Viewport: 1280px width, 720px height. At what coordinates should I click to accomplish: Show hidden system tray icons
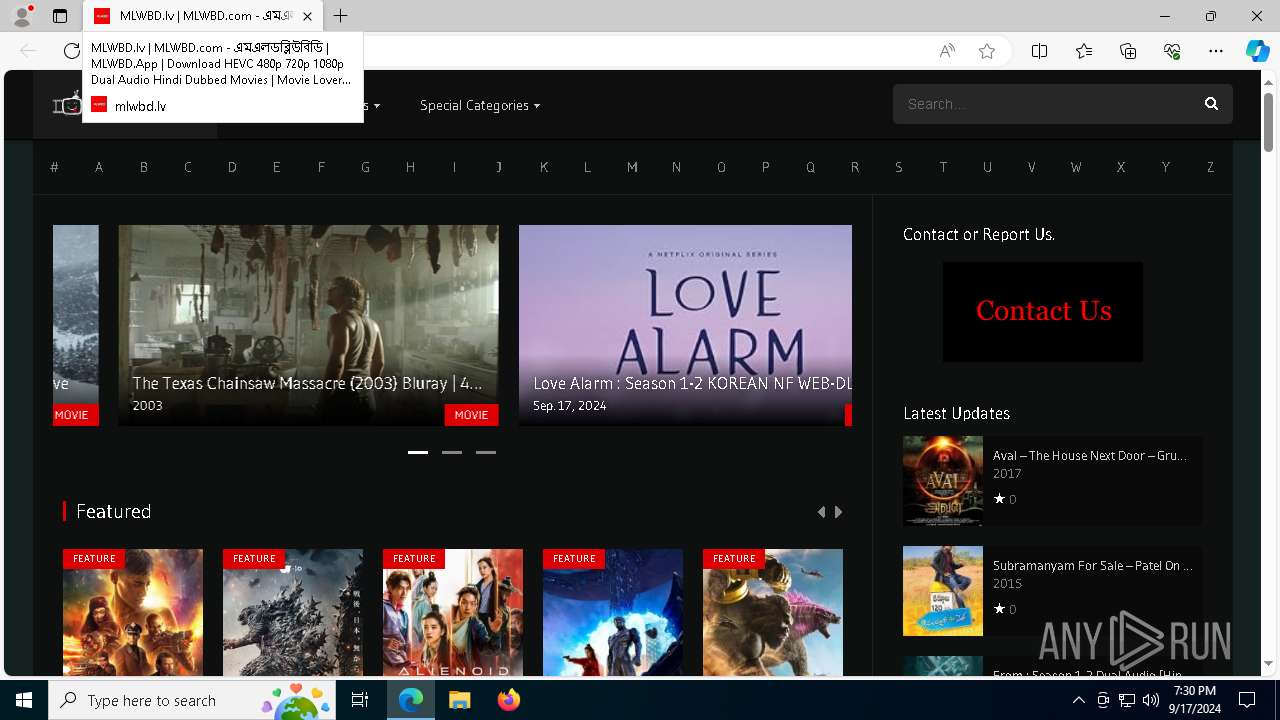click(x=1078, y=700)
